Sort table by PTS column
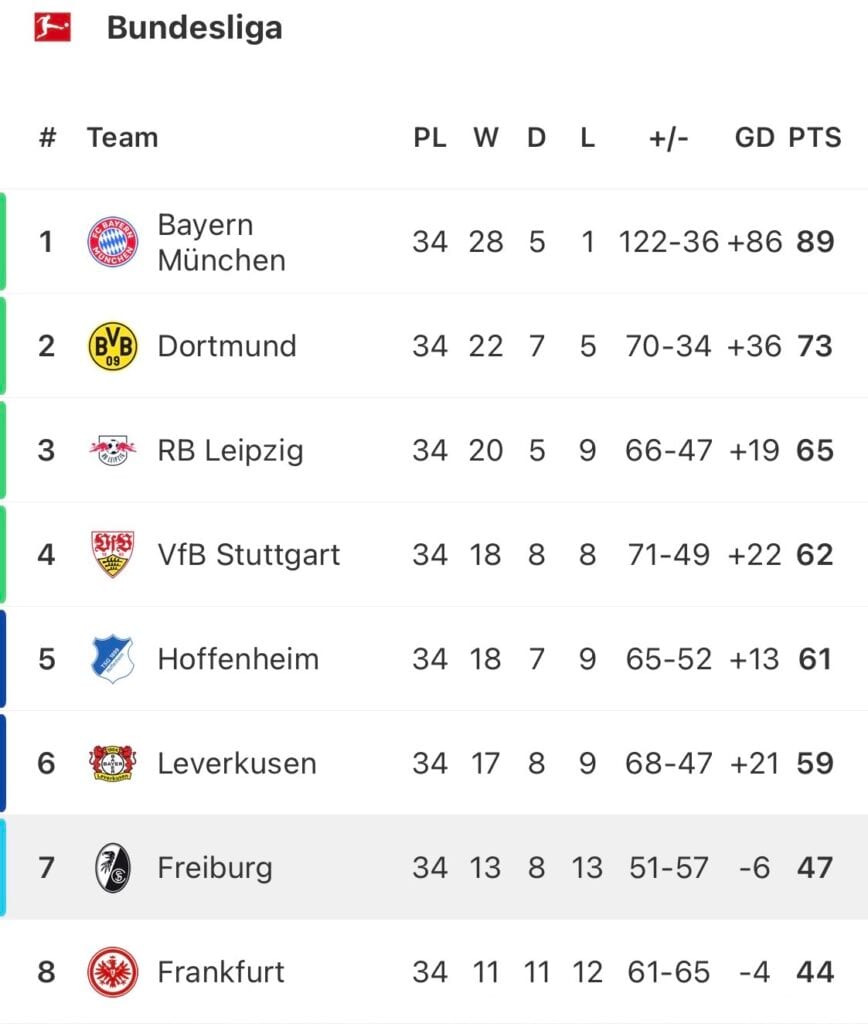Viewport: 868px width, 1024px height. pyautogui.click(x=814, y=137)
